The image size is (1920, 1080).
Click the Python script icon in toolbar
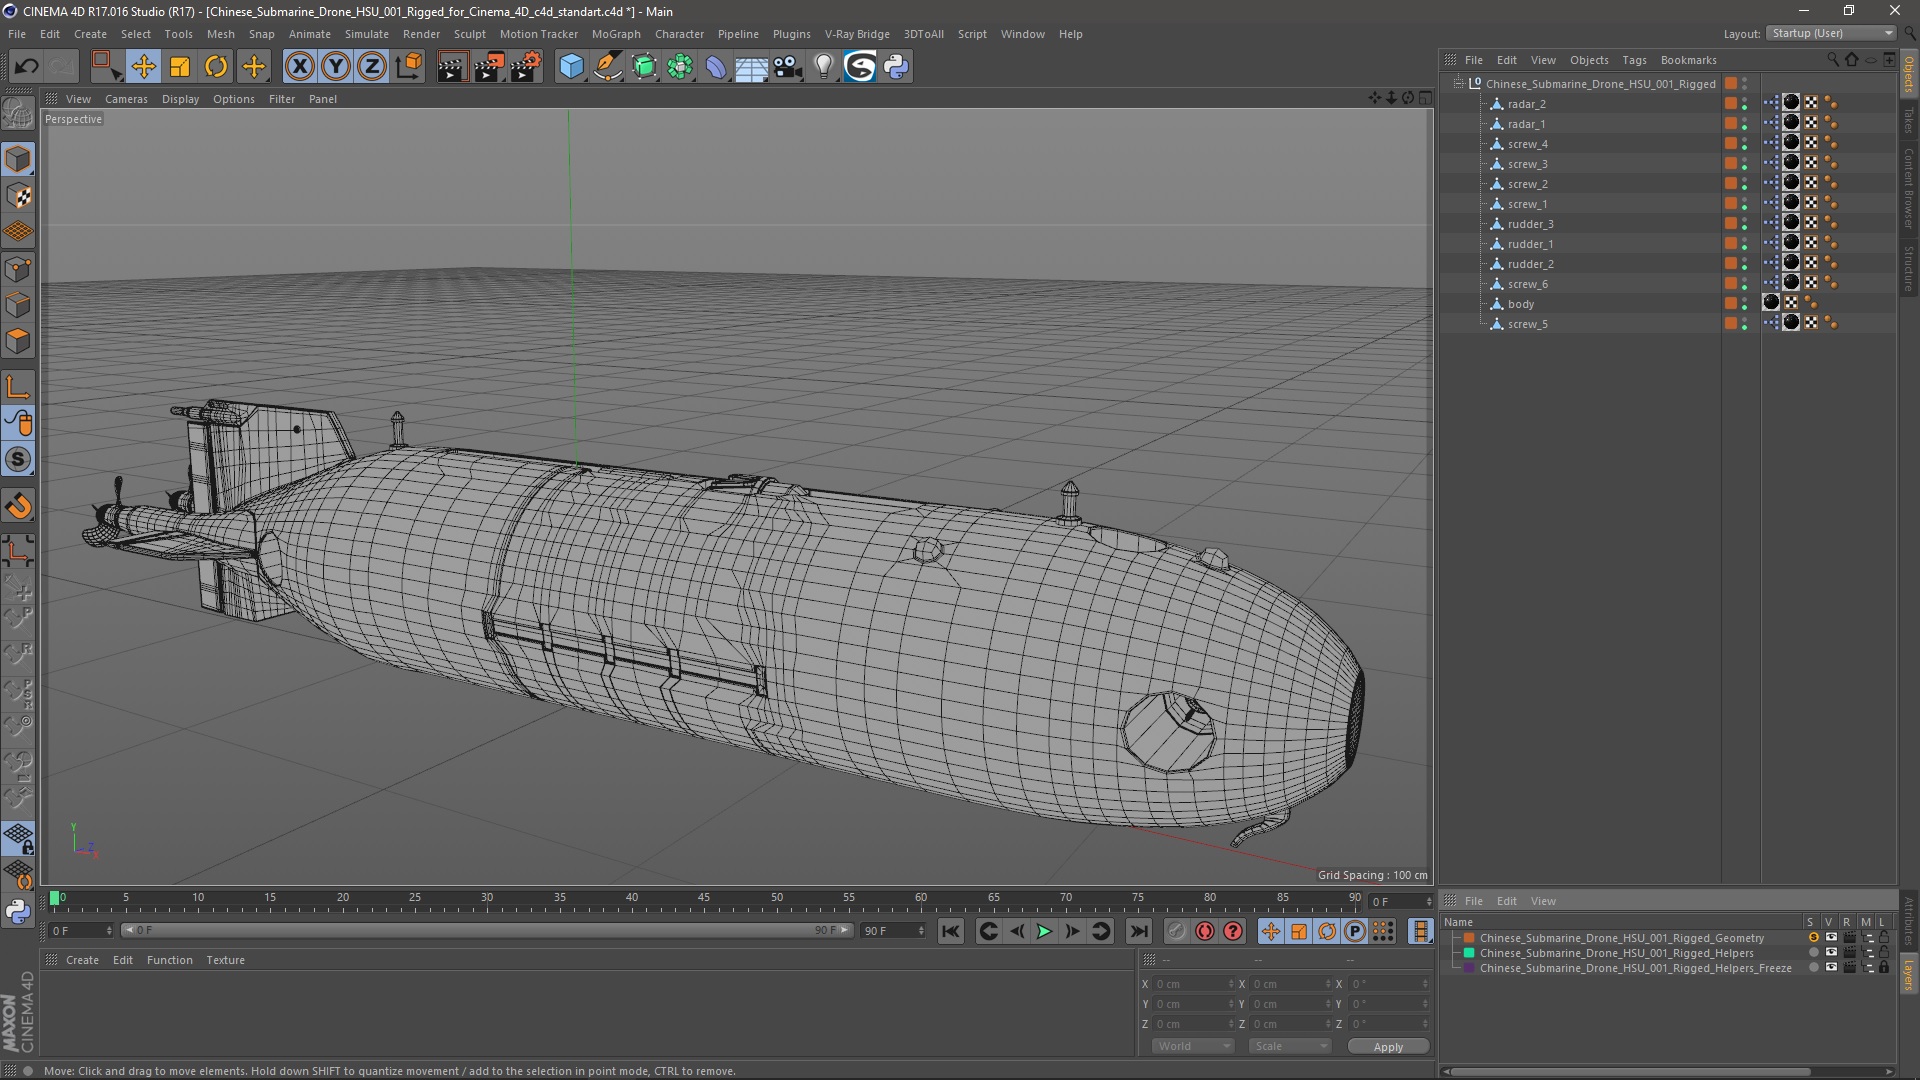[897, 67]
